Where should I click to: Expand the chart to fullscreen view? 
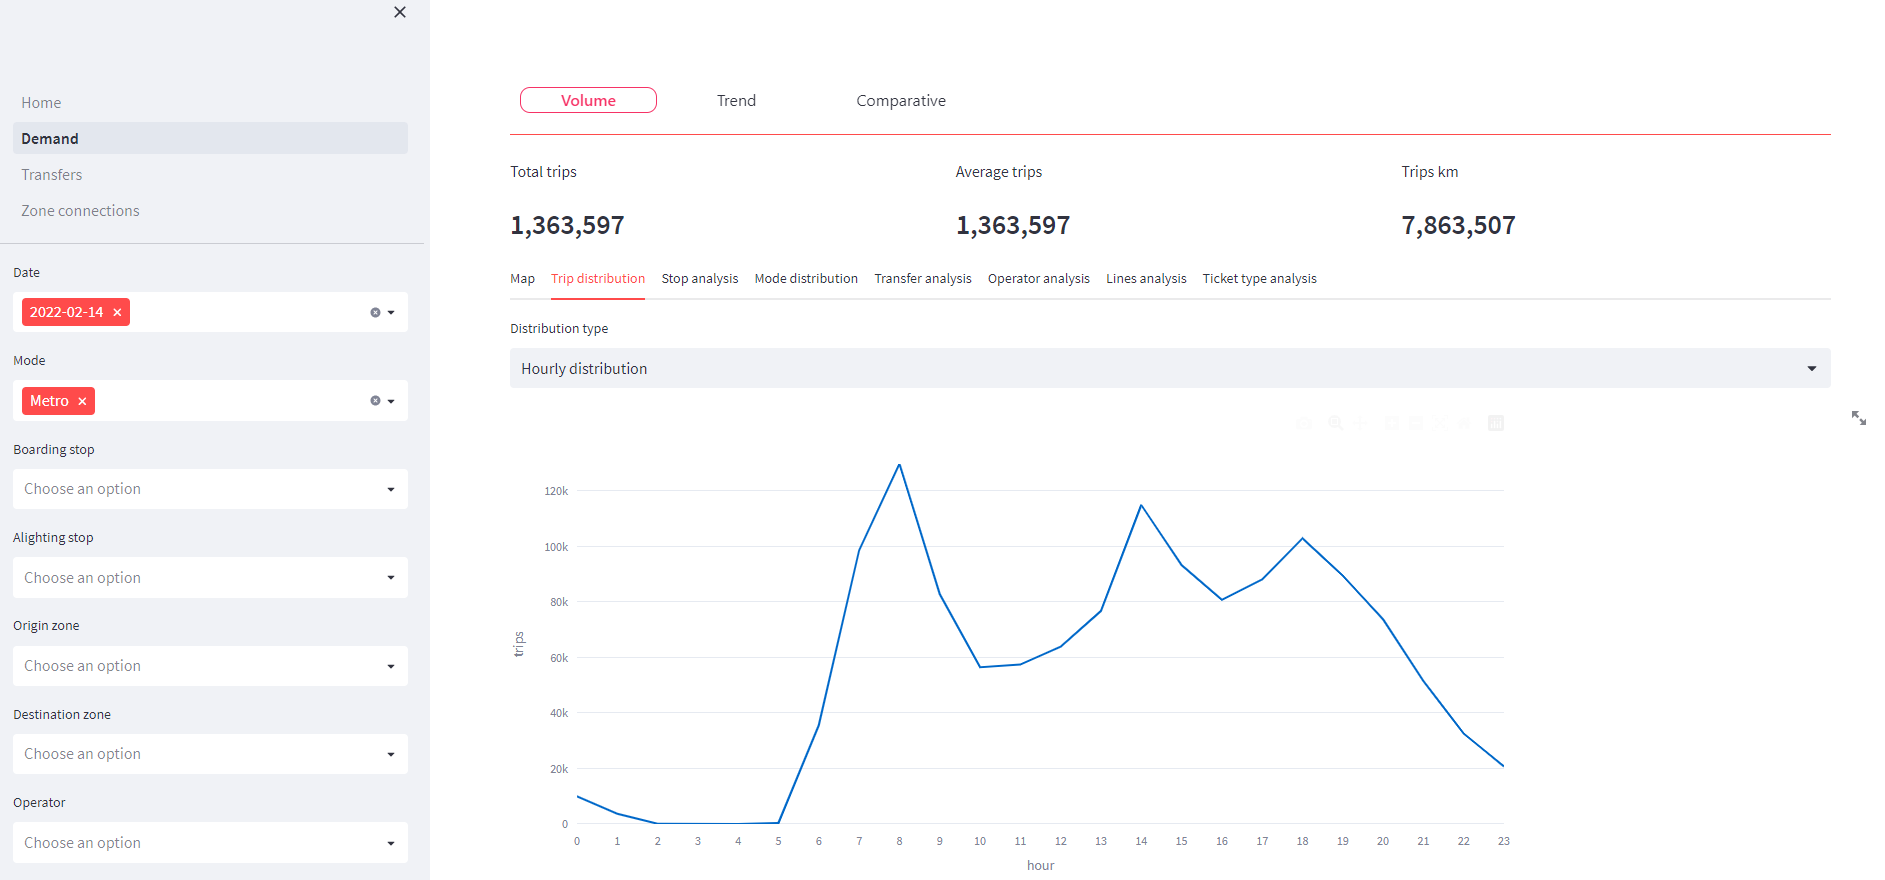coord(1858,418)
